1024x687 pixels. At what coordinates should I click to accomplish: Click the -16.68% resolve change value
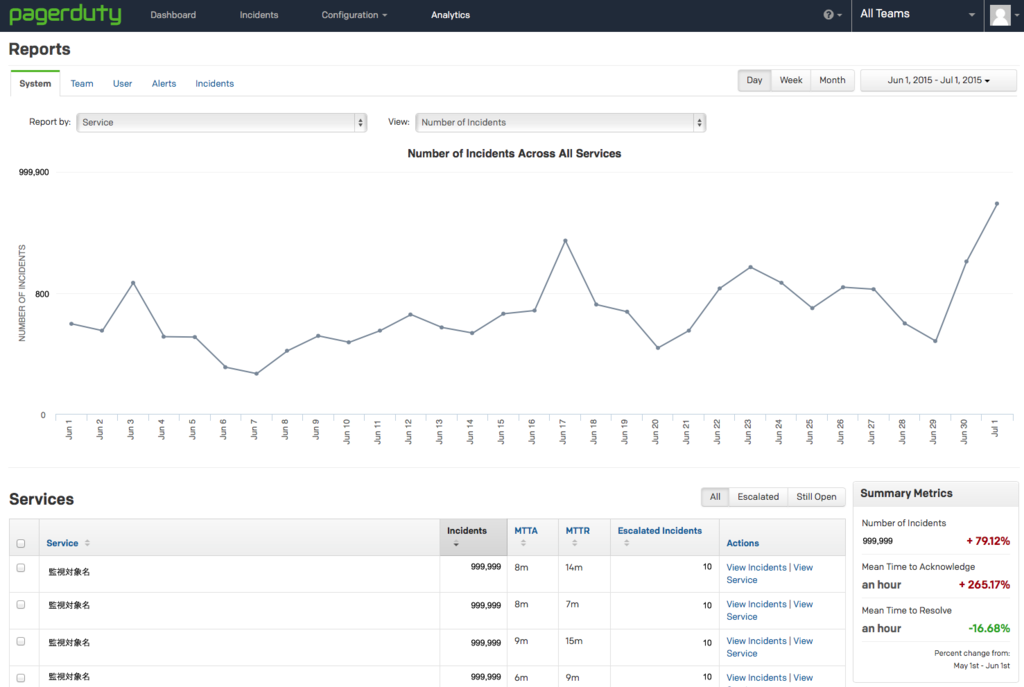click(x=989, y=628)
